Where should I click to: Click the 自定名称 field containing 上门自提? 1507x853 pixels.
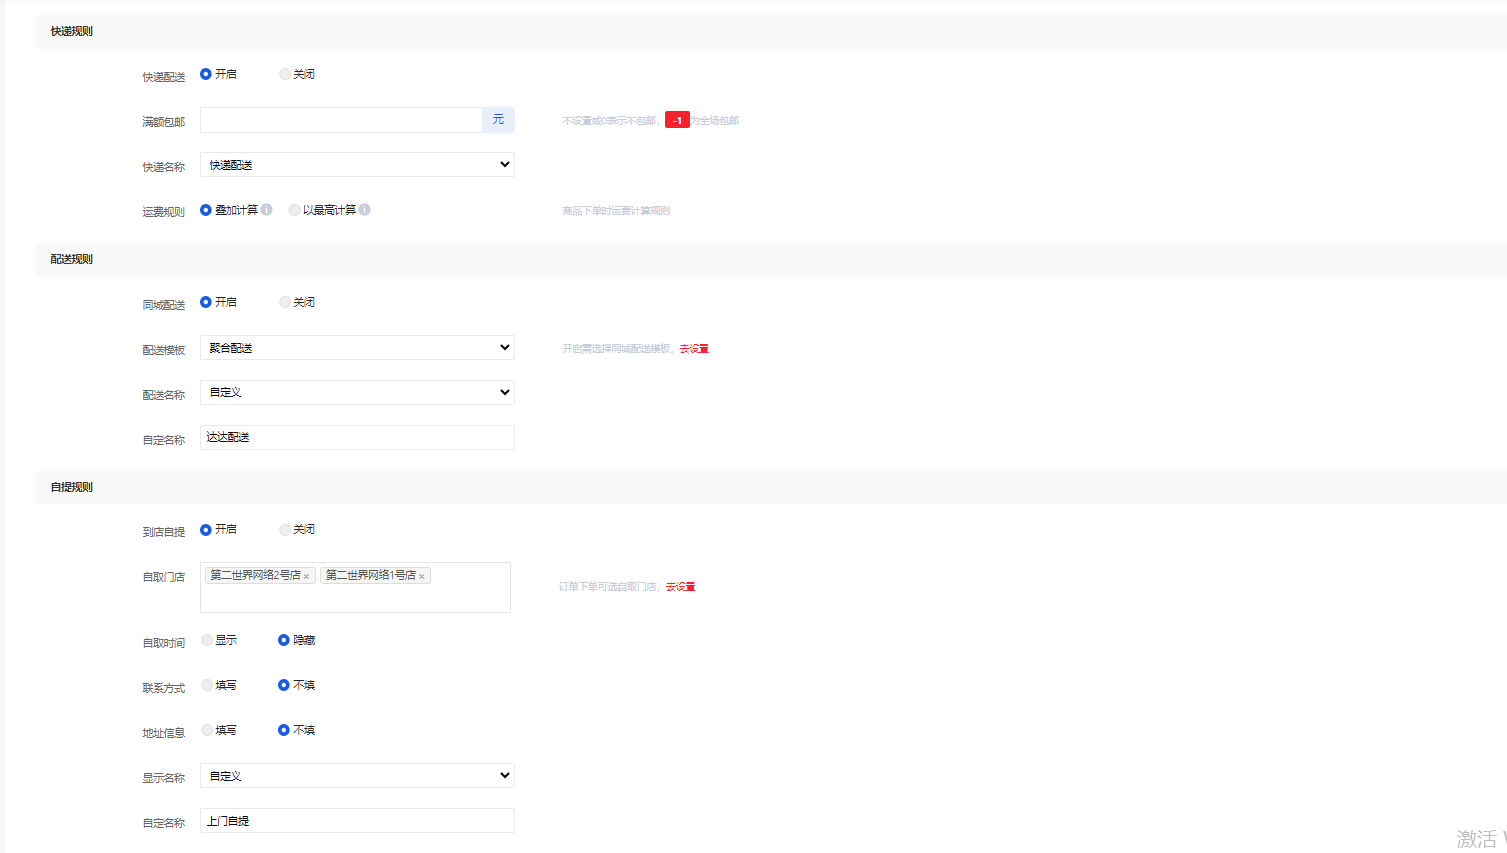[x=357, y=821]
